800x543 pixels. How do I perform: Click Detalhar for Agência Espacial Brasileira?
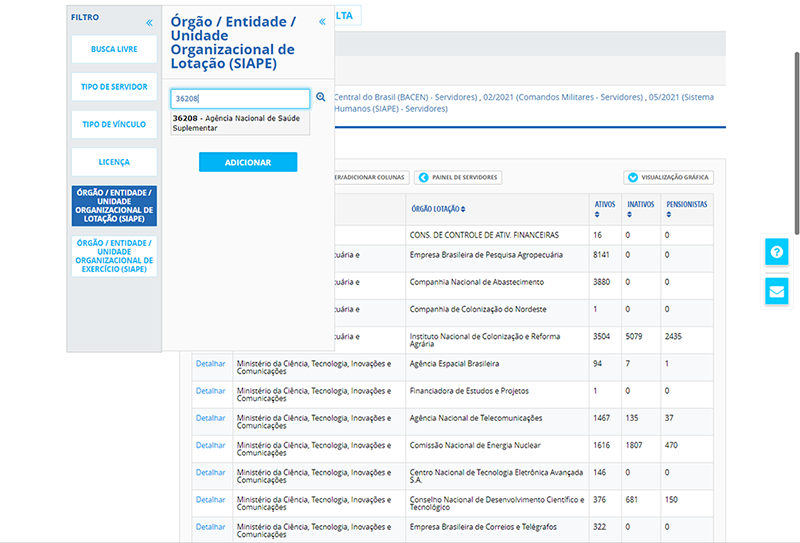210,363
